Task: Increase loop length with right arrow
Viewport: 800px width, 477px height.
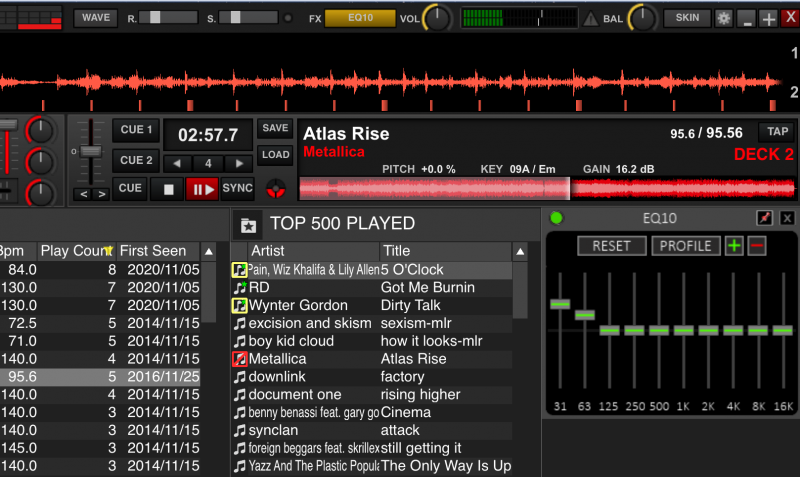Action: tap(239, 164)
